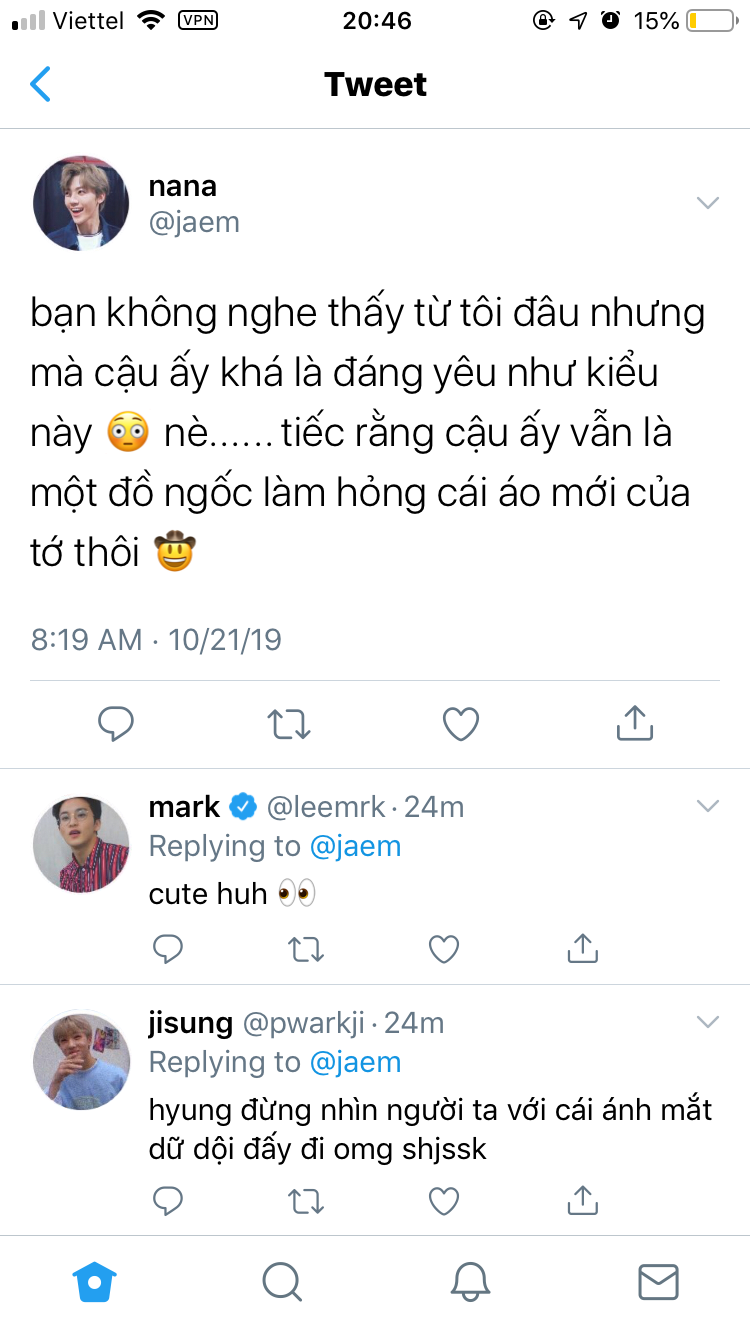The image size is (750, 1334).
Task: View nana's profile picture
Action: pyautogui.click(x=81, y=203)
